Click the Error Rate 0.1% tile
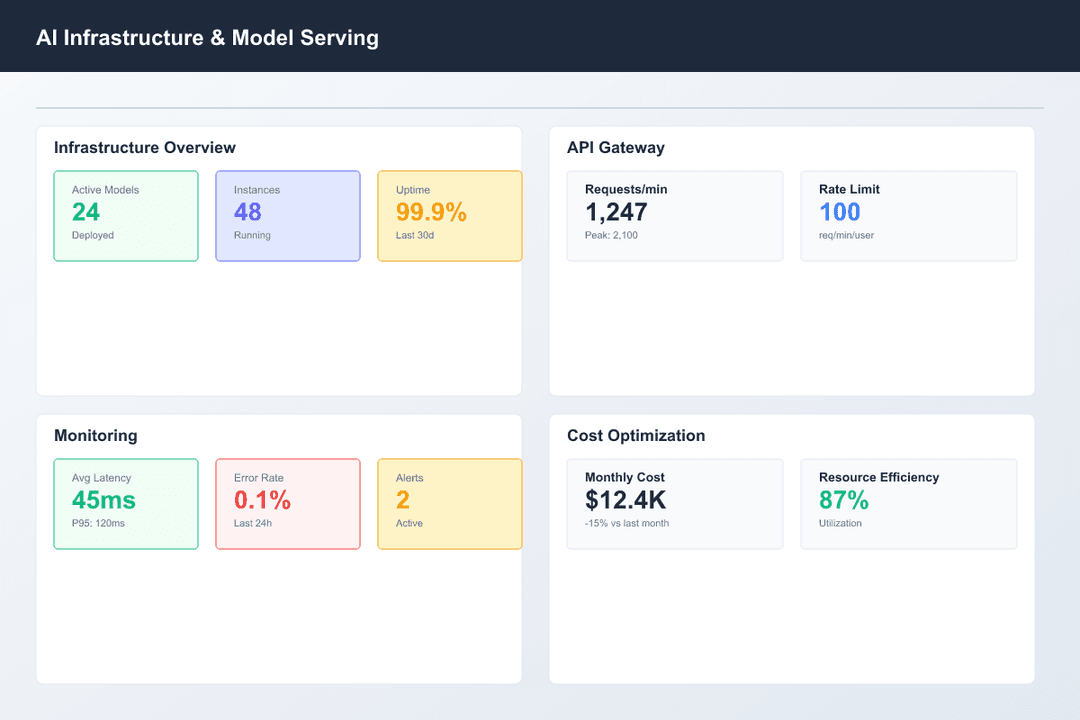Image resolution: width=1080 pixels, height=720 pixels. 288,504
